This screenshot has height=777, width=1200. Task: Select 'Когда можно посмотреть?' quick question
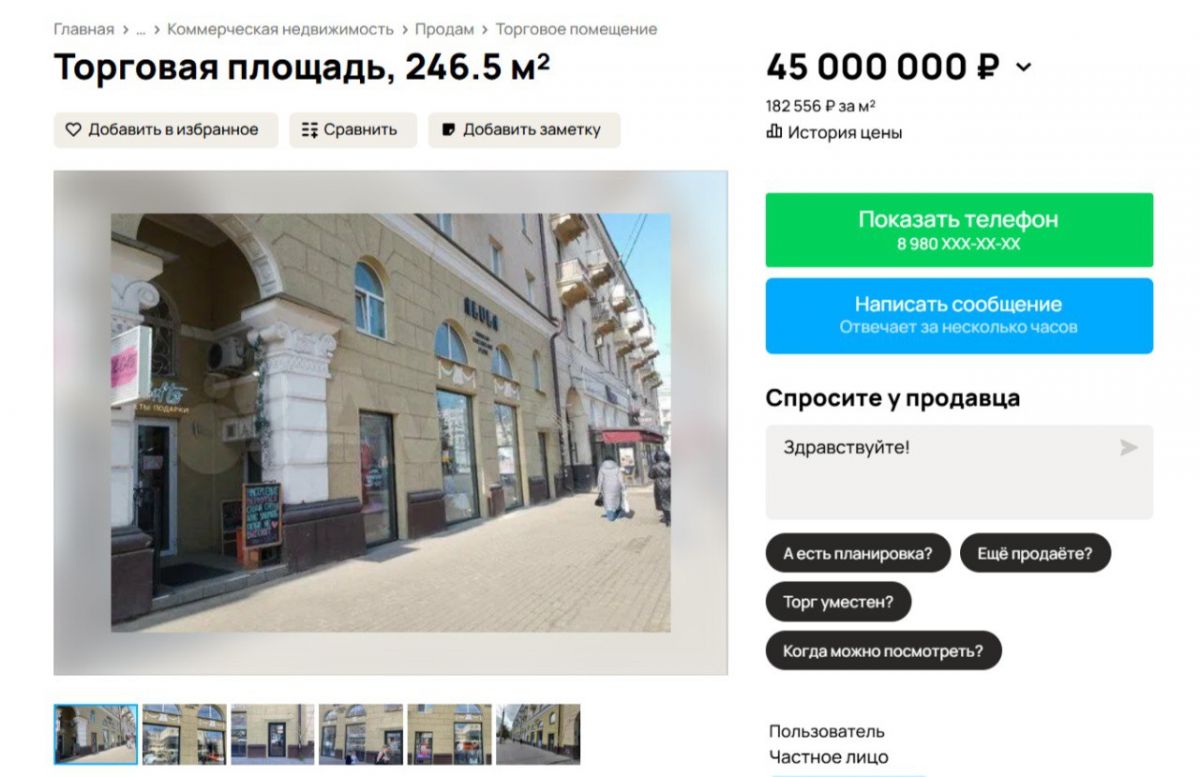(x=883, y=651)
